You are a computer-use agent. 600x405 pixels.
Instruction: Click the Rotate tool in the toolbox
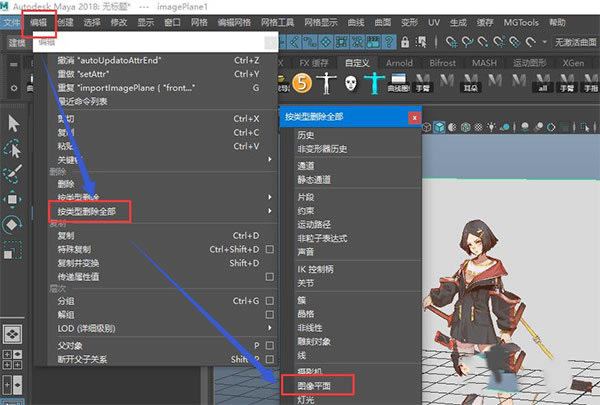(13, 223)
